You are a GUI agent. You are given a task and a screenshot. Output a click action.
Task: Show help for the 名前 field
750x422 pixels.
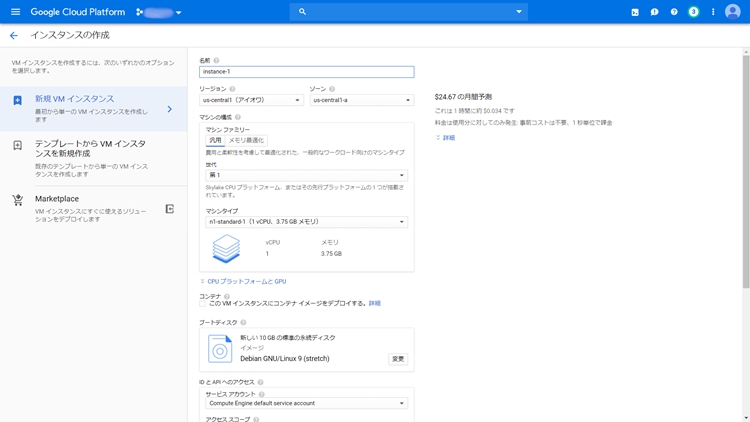pyautogui.click(x=216, y=60)
